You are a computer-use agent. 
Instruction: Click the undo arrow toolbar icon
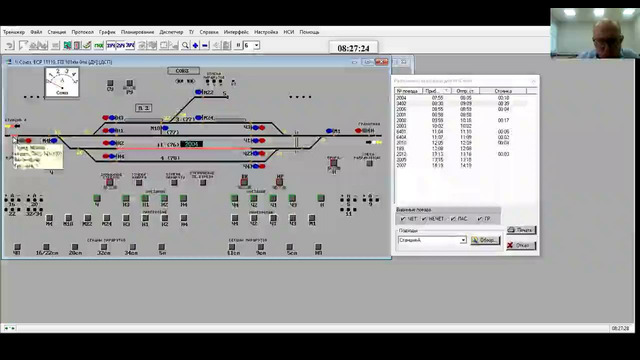tap(10, 45)
